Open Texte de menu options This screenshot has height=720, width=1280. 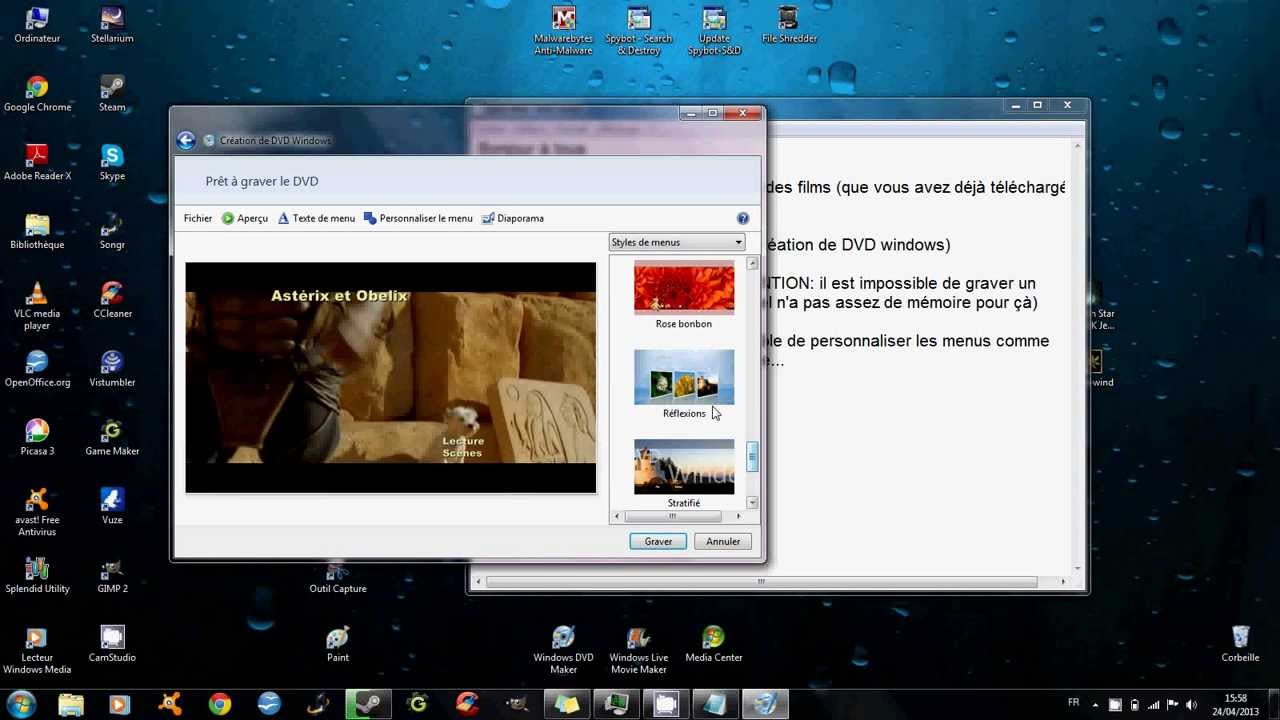[316, 218]
